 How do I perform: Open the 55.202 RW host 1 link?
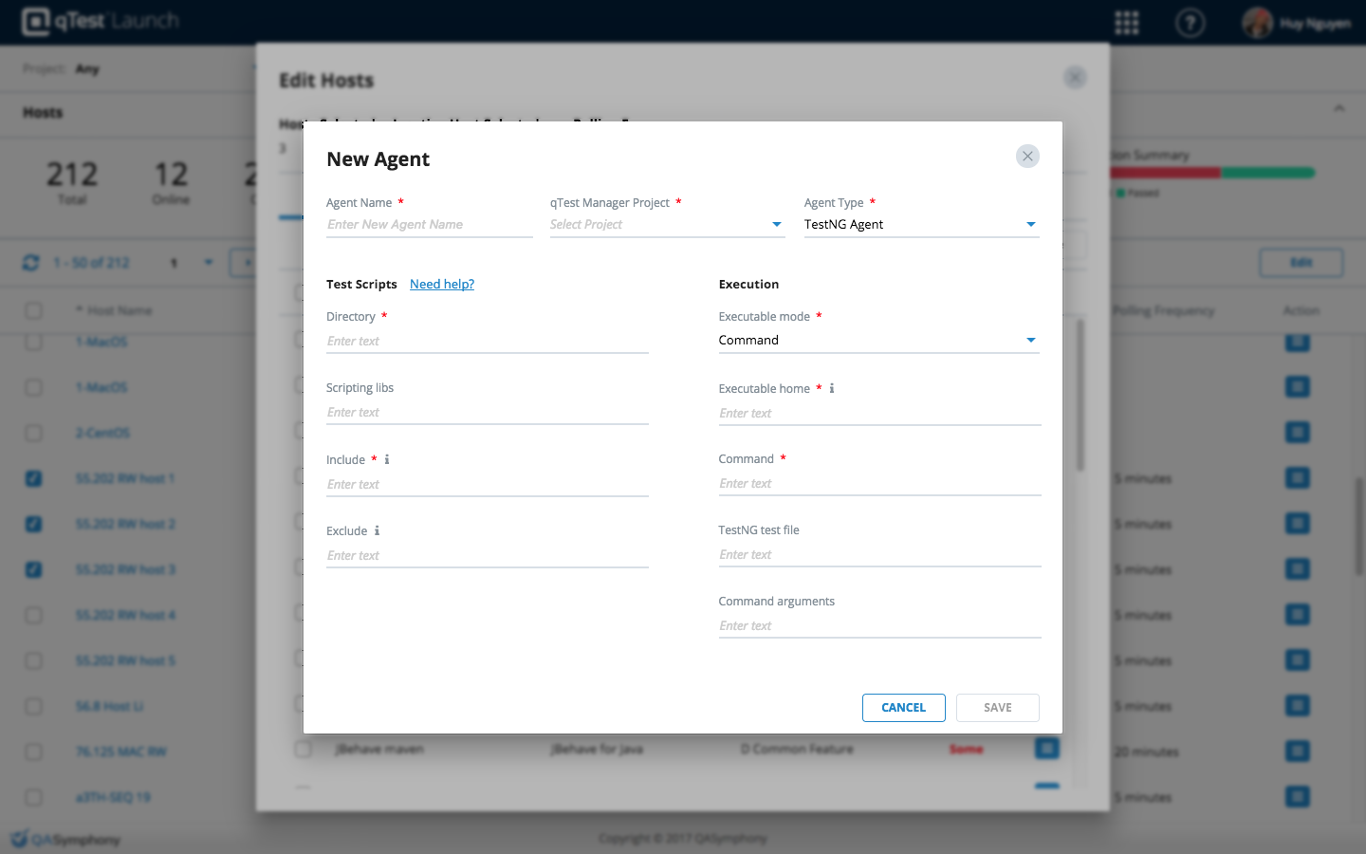[126, 479]
